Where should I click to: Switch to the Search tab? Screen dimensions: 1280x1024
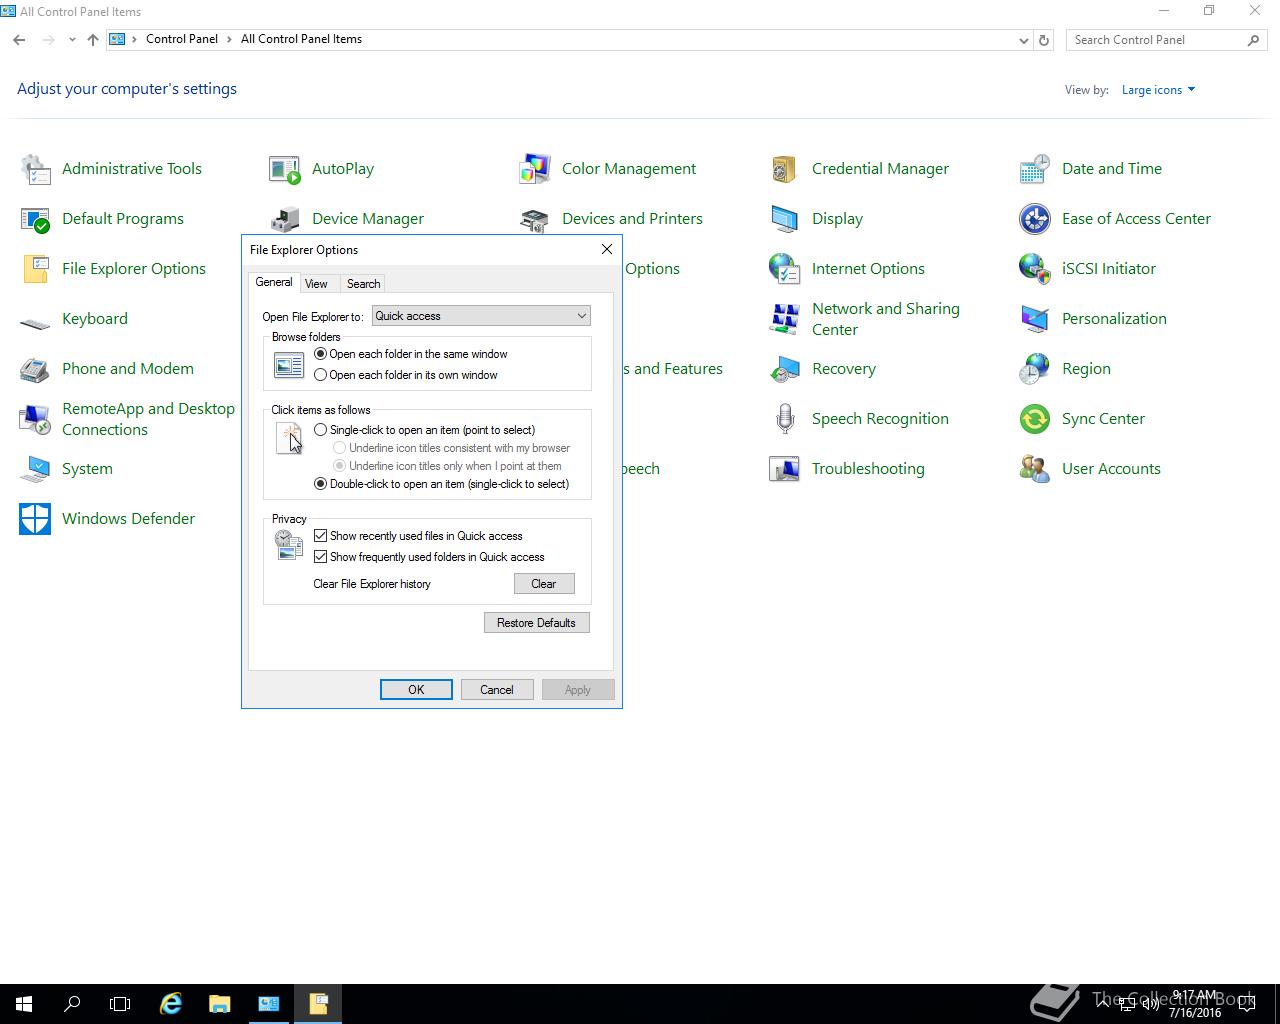click(x=363, y=284)
